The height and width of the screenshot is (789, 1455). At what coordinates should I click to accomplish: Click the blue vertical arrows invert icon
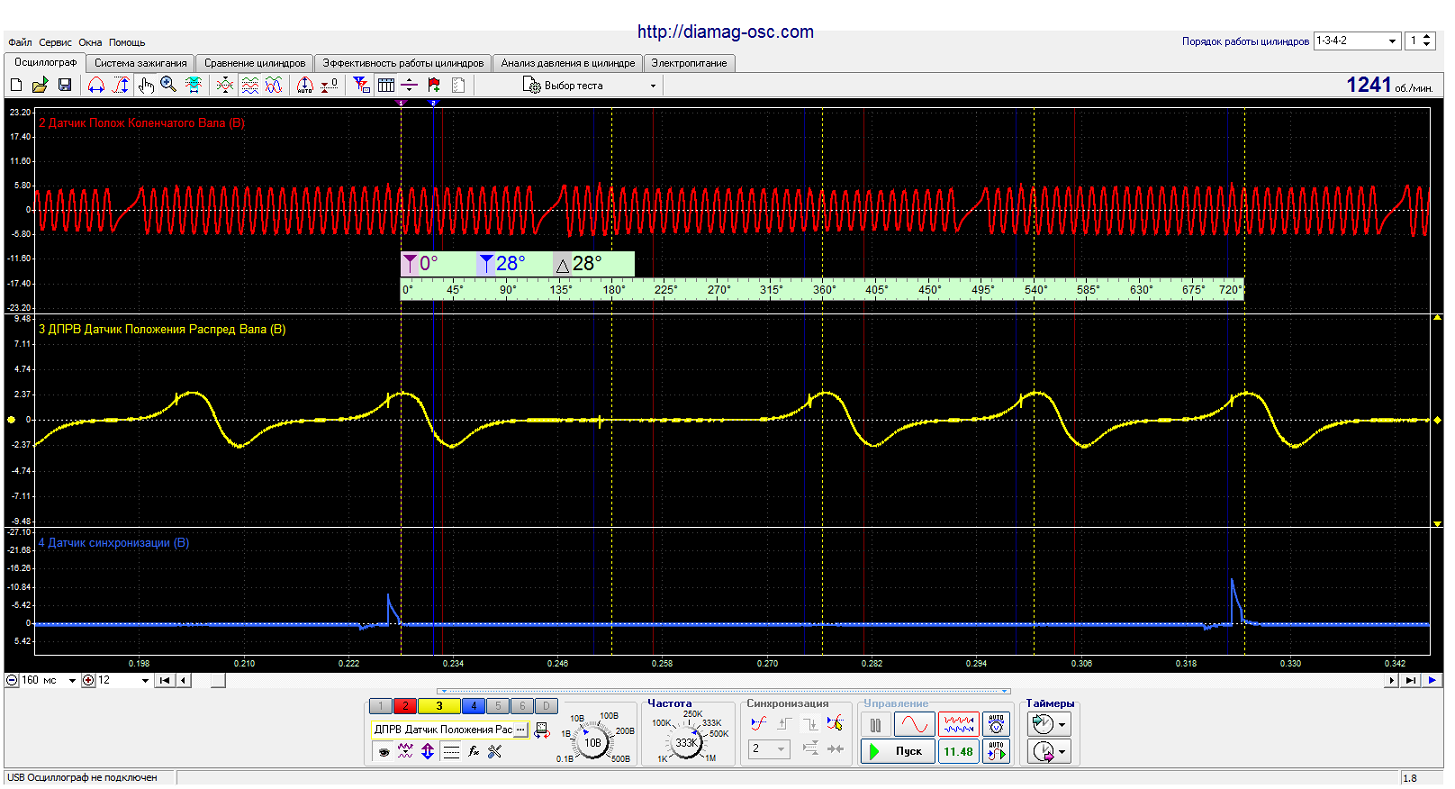[x=427, y=752]
